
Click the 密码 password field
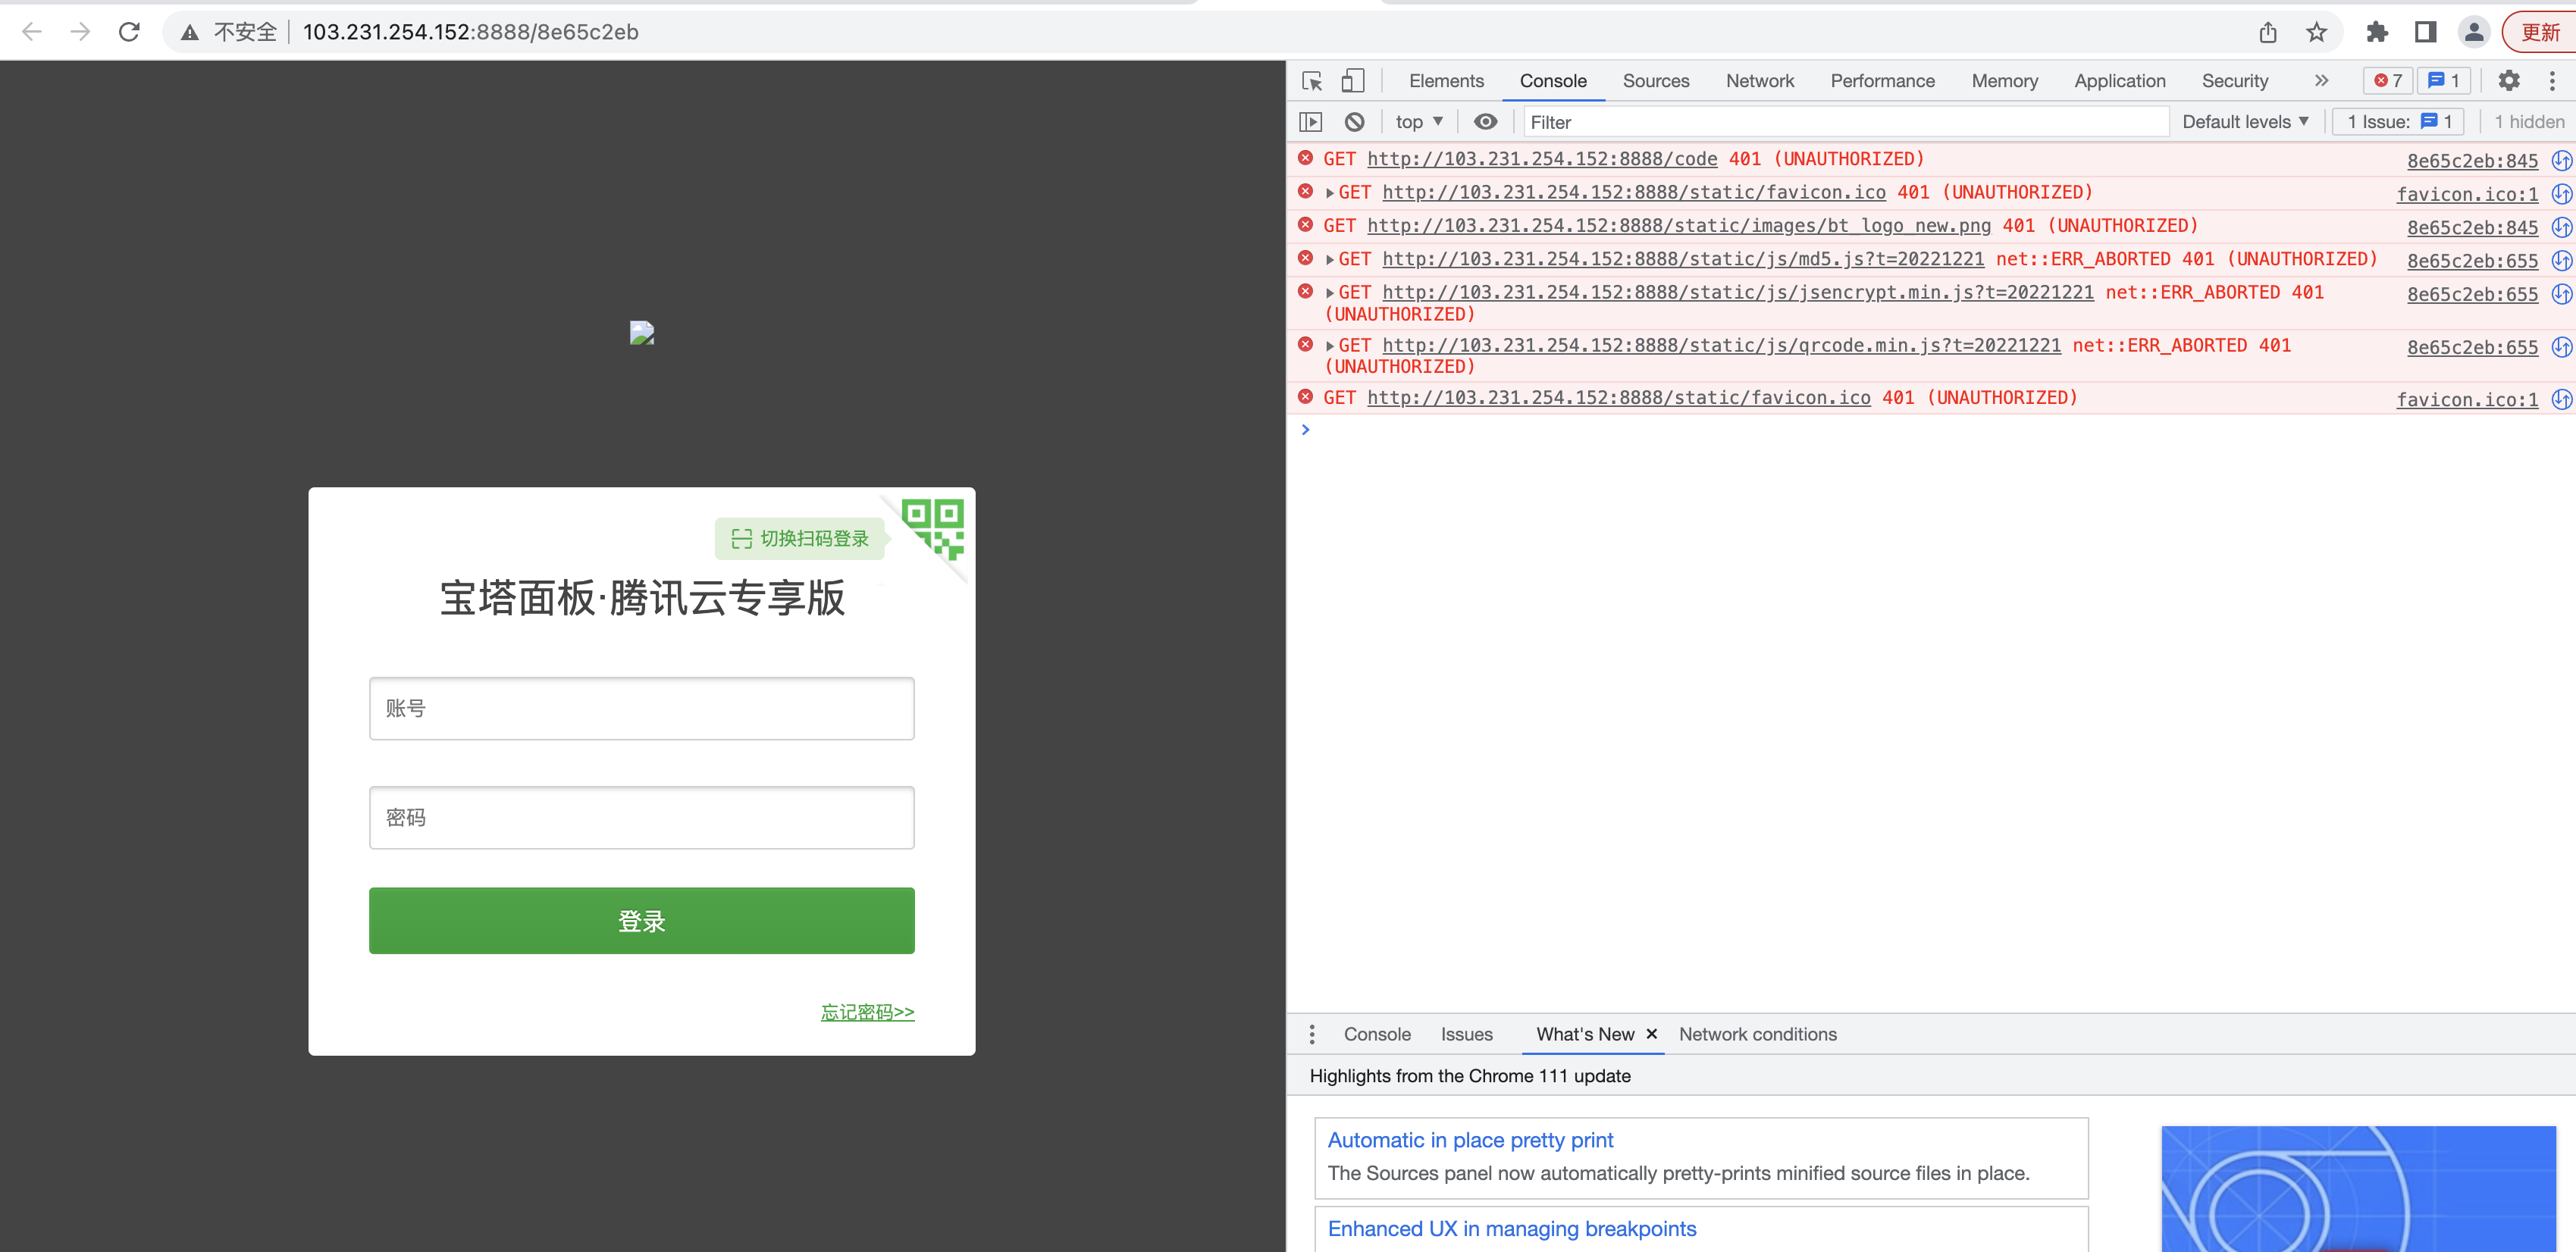click(641, 817)
